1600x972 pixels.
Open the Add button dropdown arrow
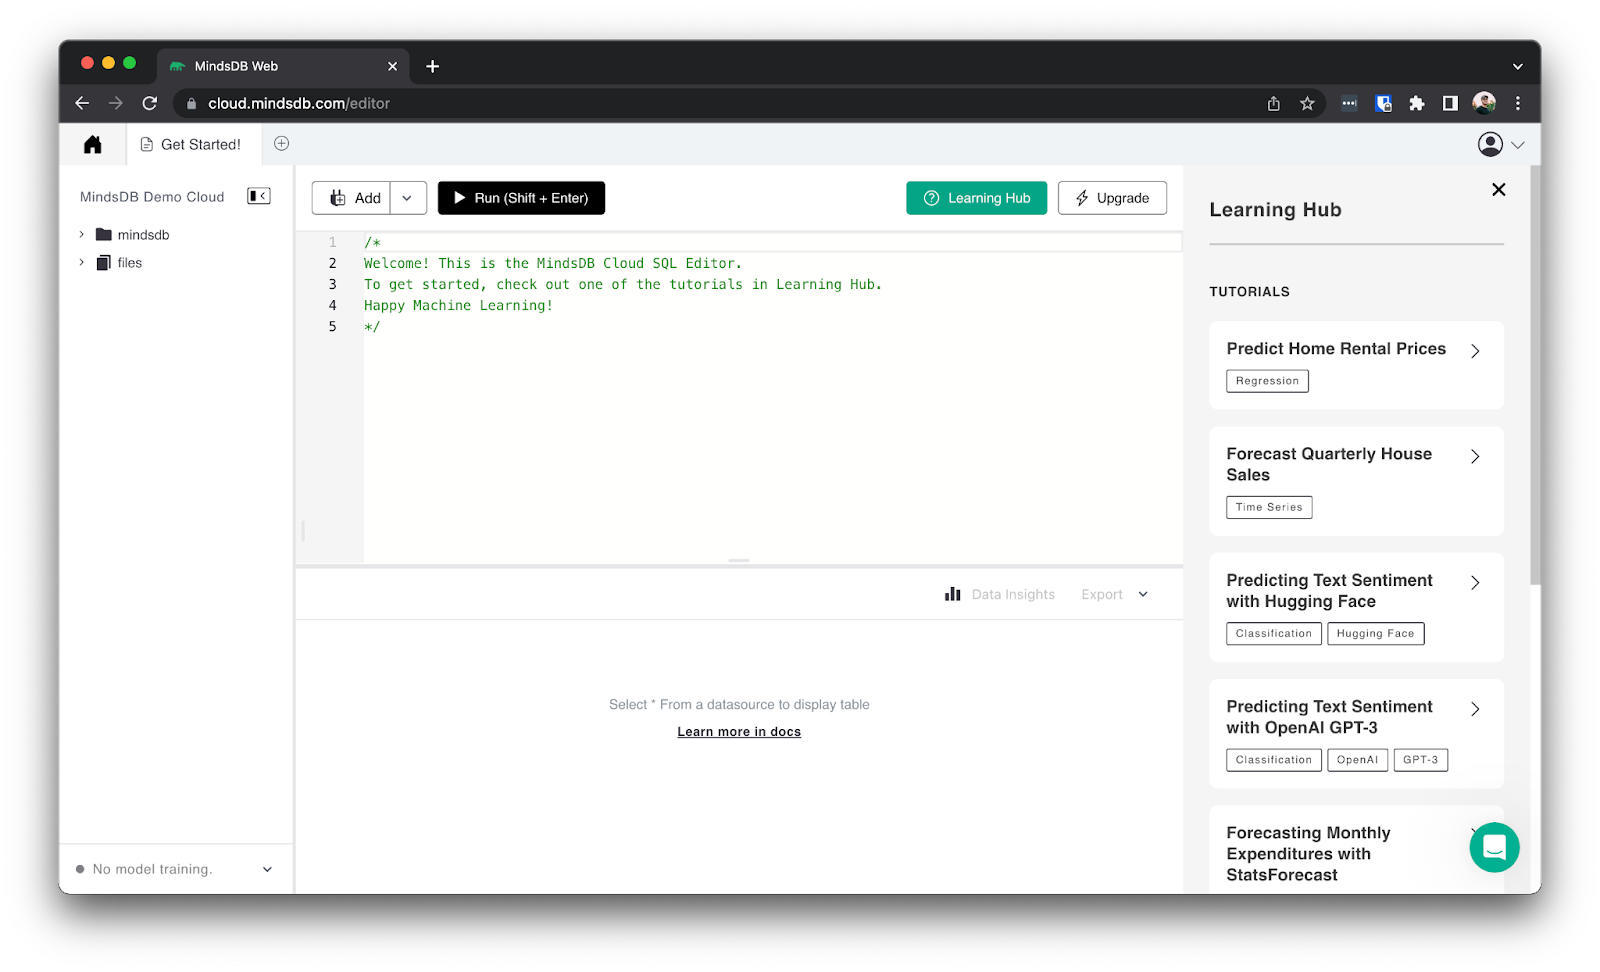407,198
